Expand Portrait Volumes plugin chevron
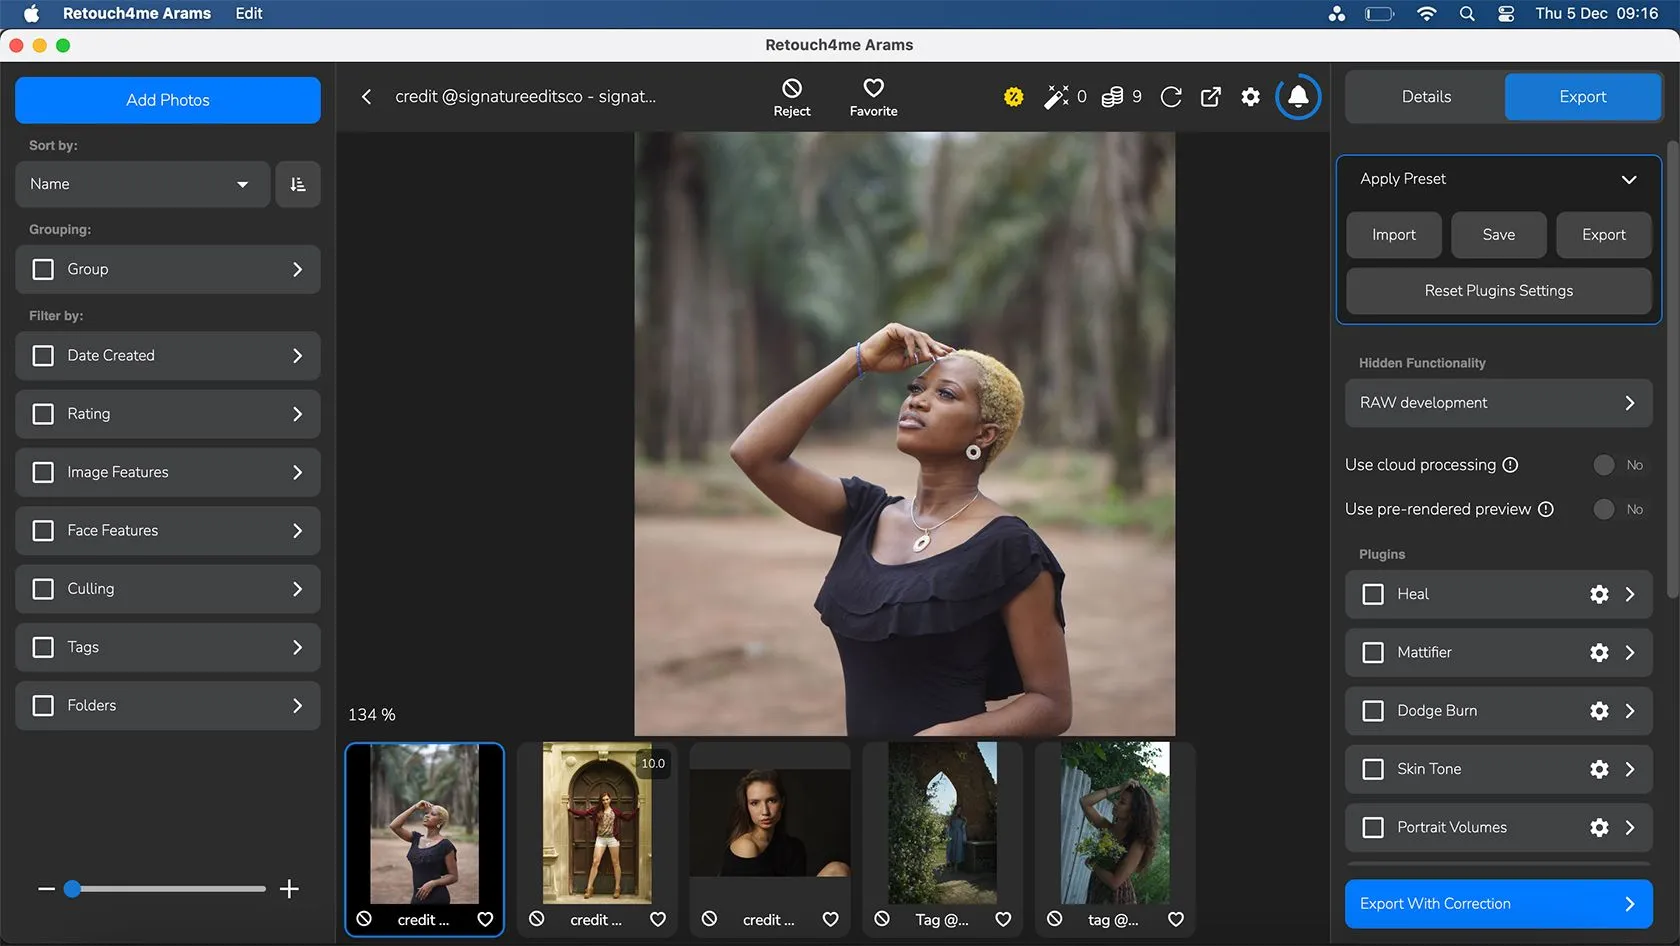Image resolution: width=1680 pixels, height=946 pixels. click(x=1630, y=828)
